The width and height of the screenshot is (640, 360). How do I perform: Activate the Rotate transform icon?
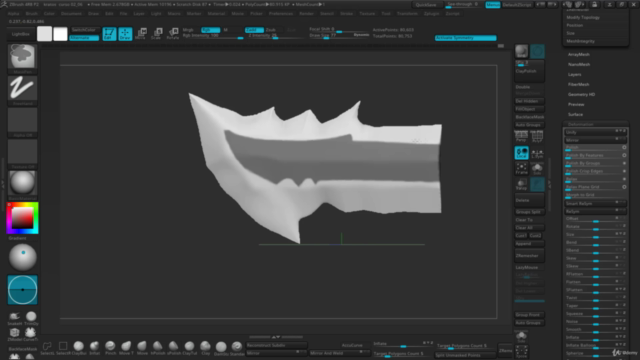point(172,34)
